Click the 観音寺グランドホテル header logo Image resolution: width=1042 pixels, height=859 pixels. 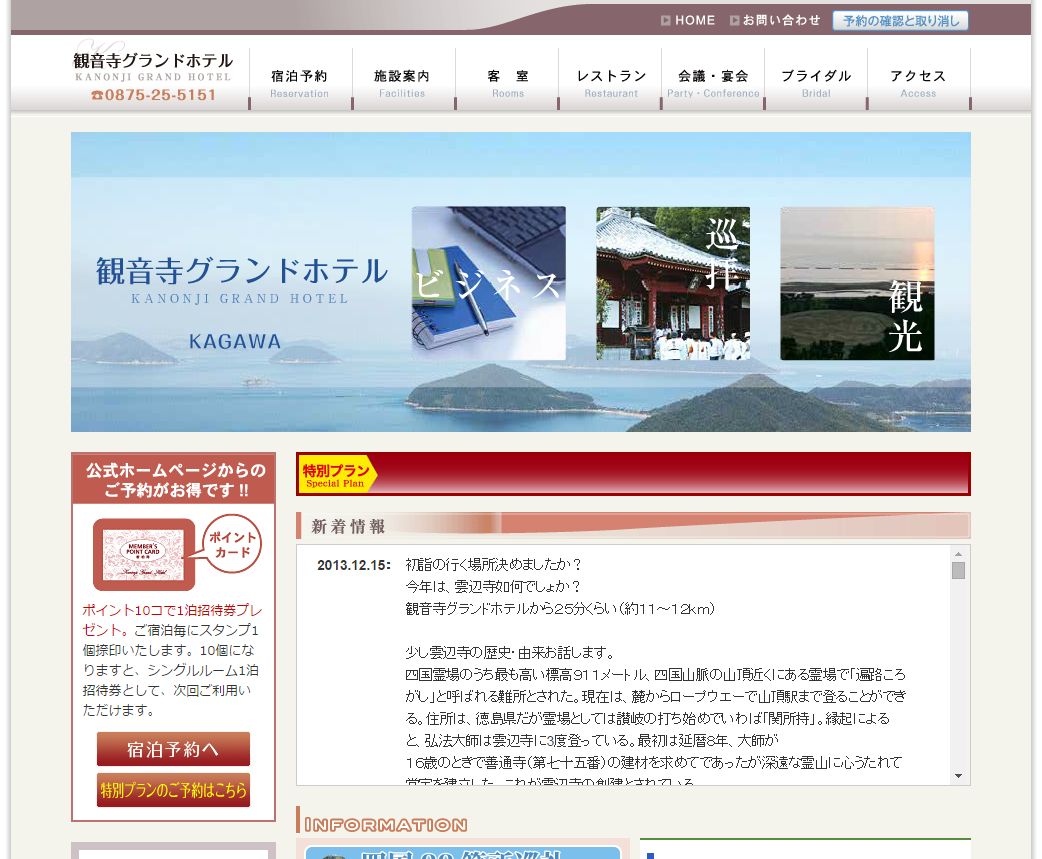pyautogui.click(x=153, y=66)
